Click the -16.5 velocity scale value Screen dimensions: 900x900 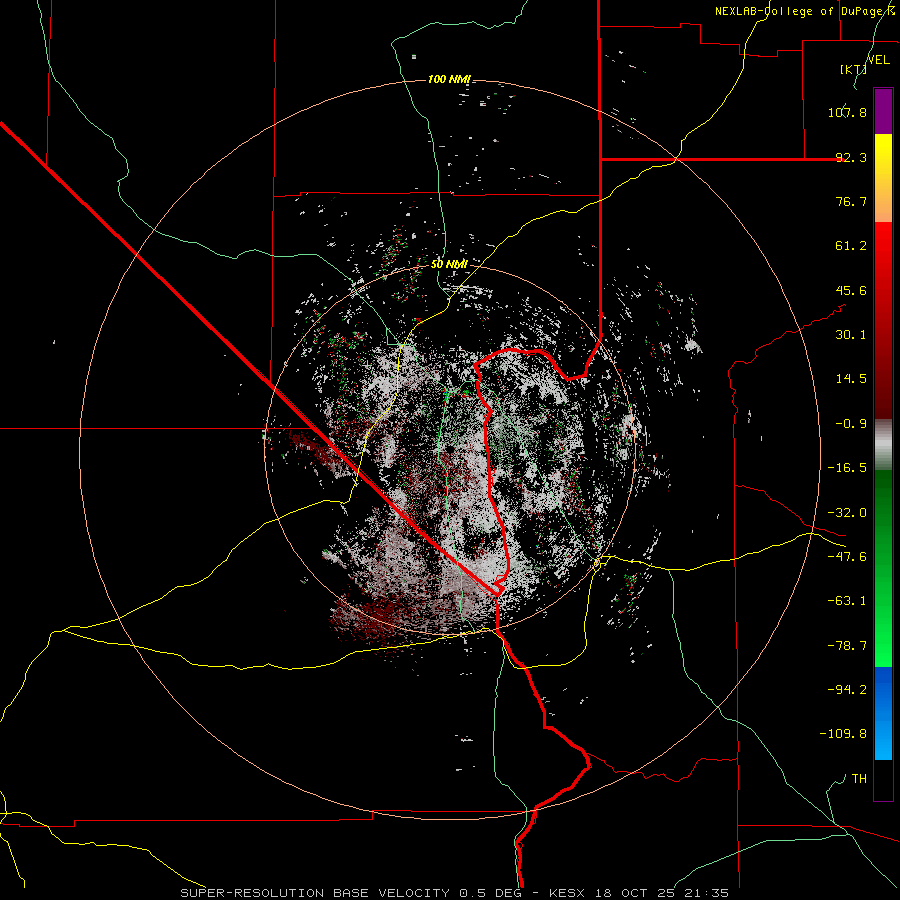847,468
